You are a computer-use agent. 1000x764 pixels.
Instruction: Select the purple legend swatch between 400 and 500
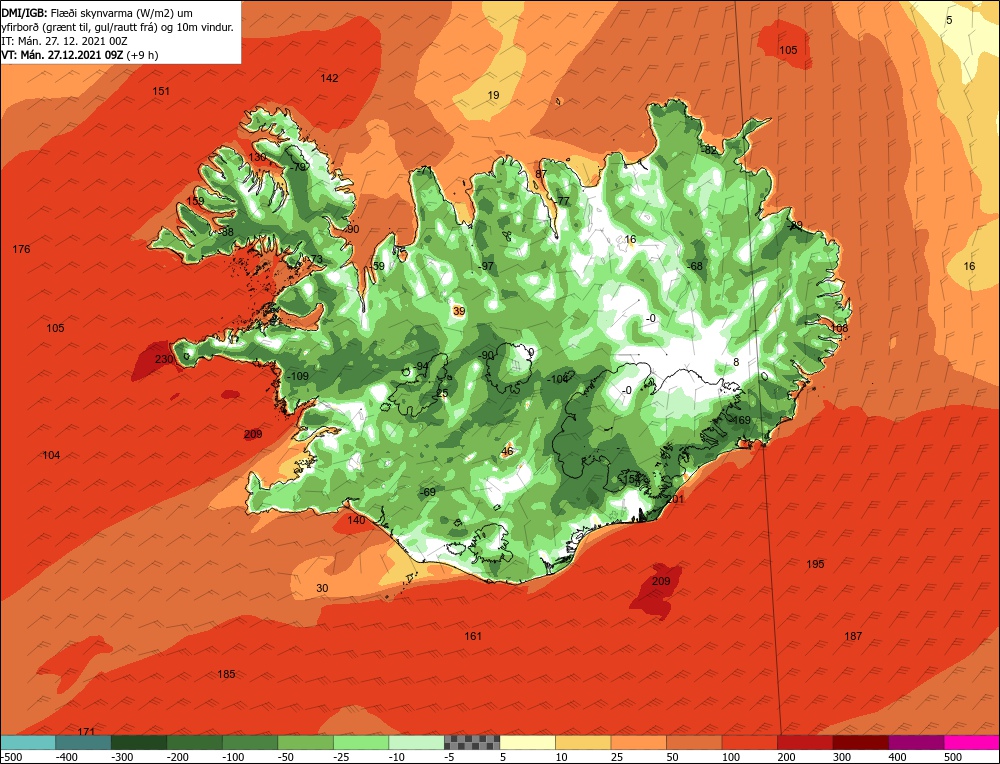tap(916, 742)
